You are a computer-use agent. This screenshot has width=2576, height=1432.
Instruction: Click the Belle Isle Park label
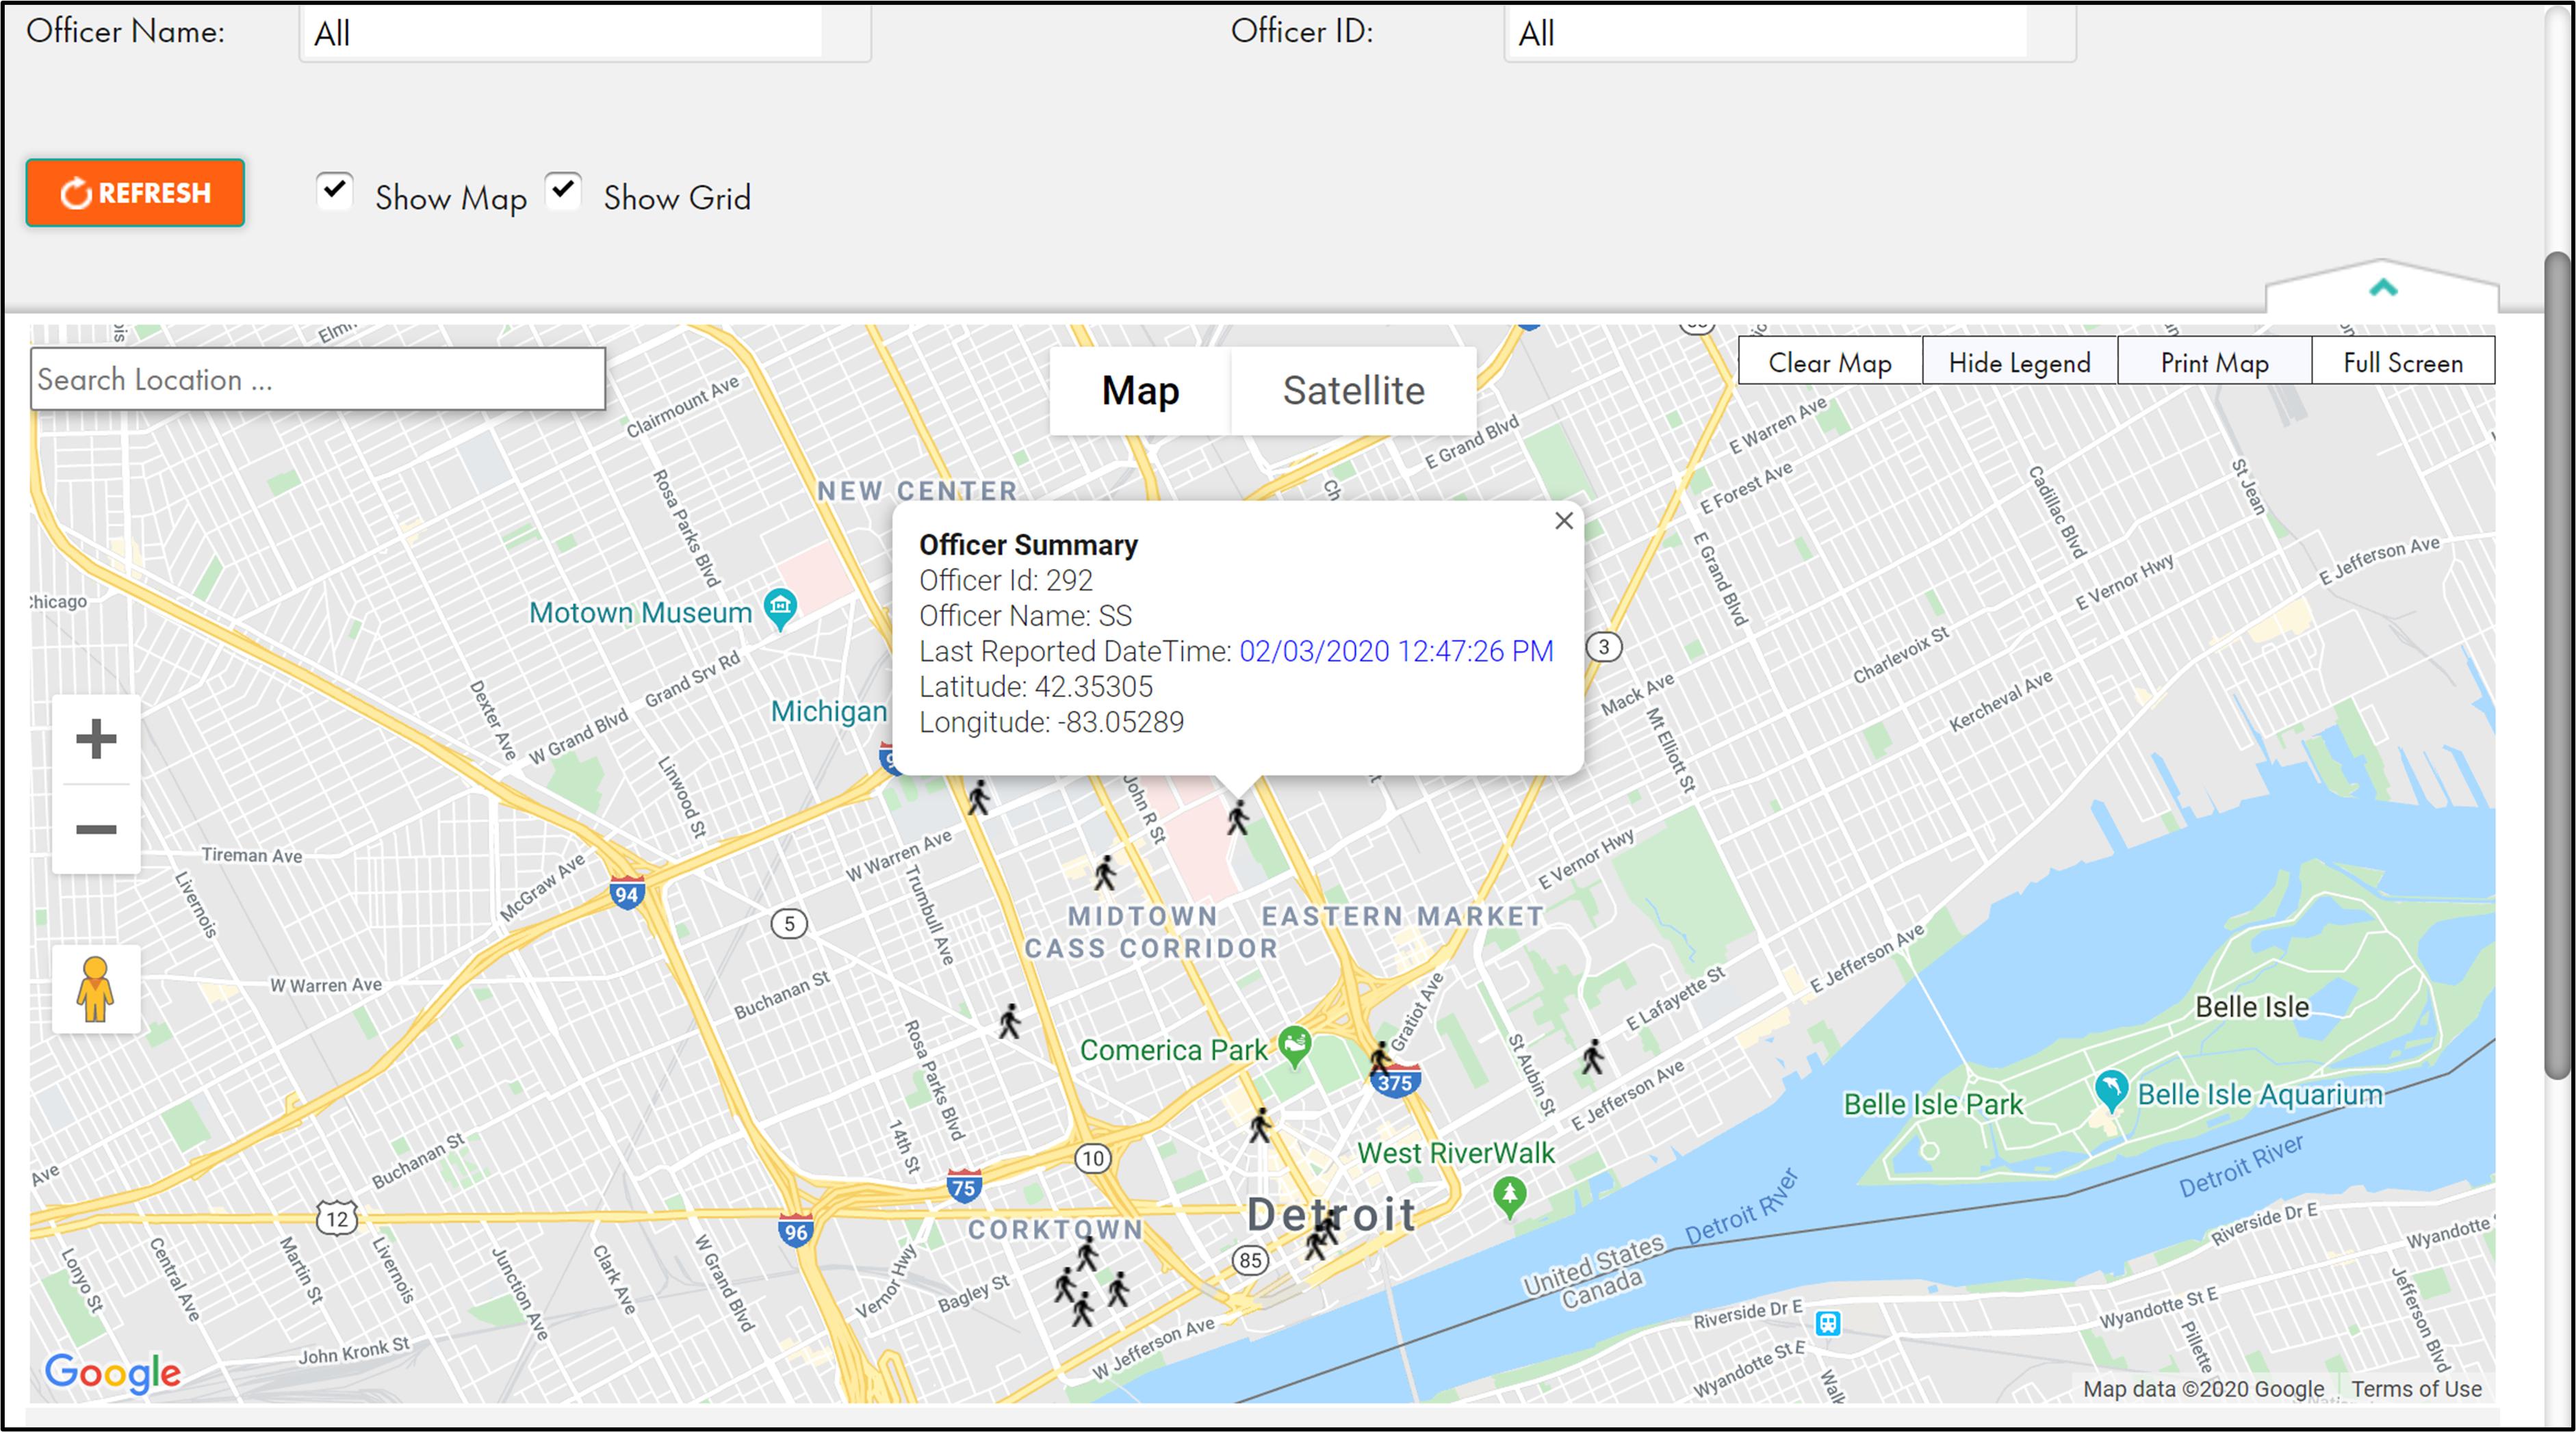click(1932, 1104)
